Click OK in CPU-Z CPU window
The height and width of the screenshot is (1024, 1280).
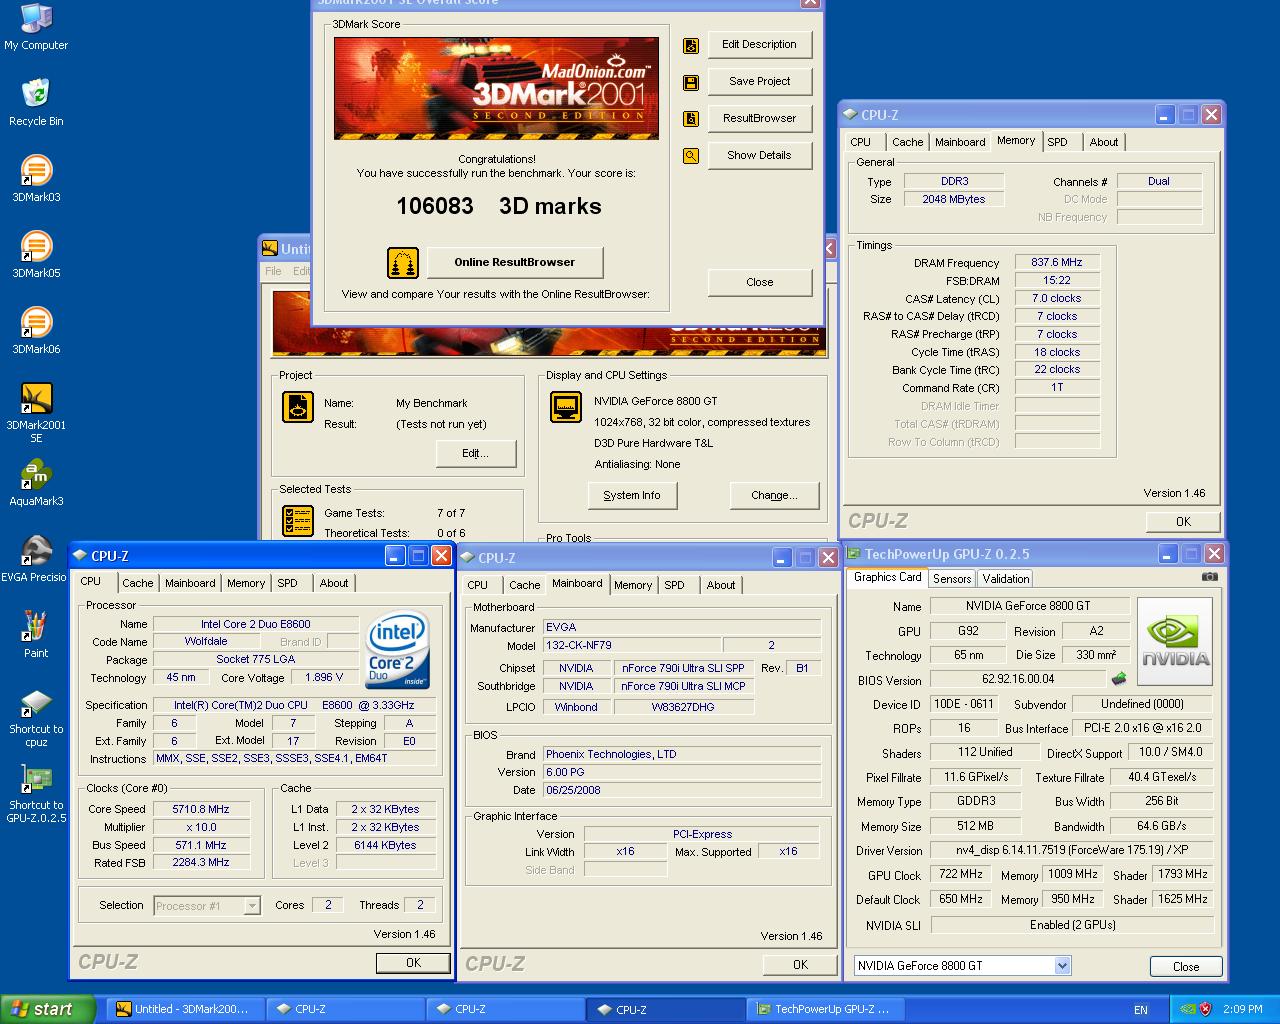point(413,963)
